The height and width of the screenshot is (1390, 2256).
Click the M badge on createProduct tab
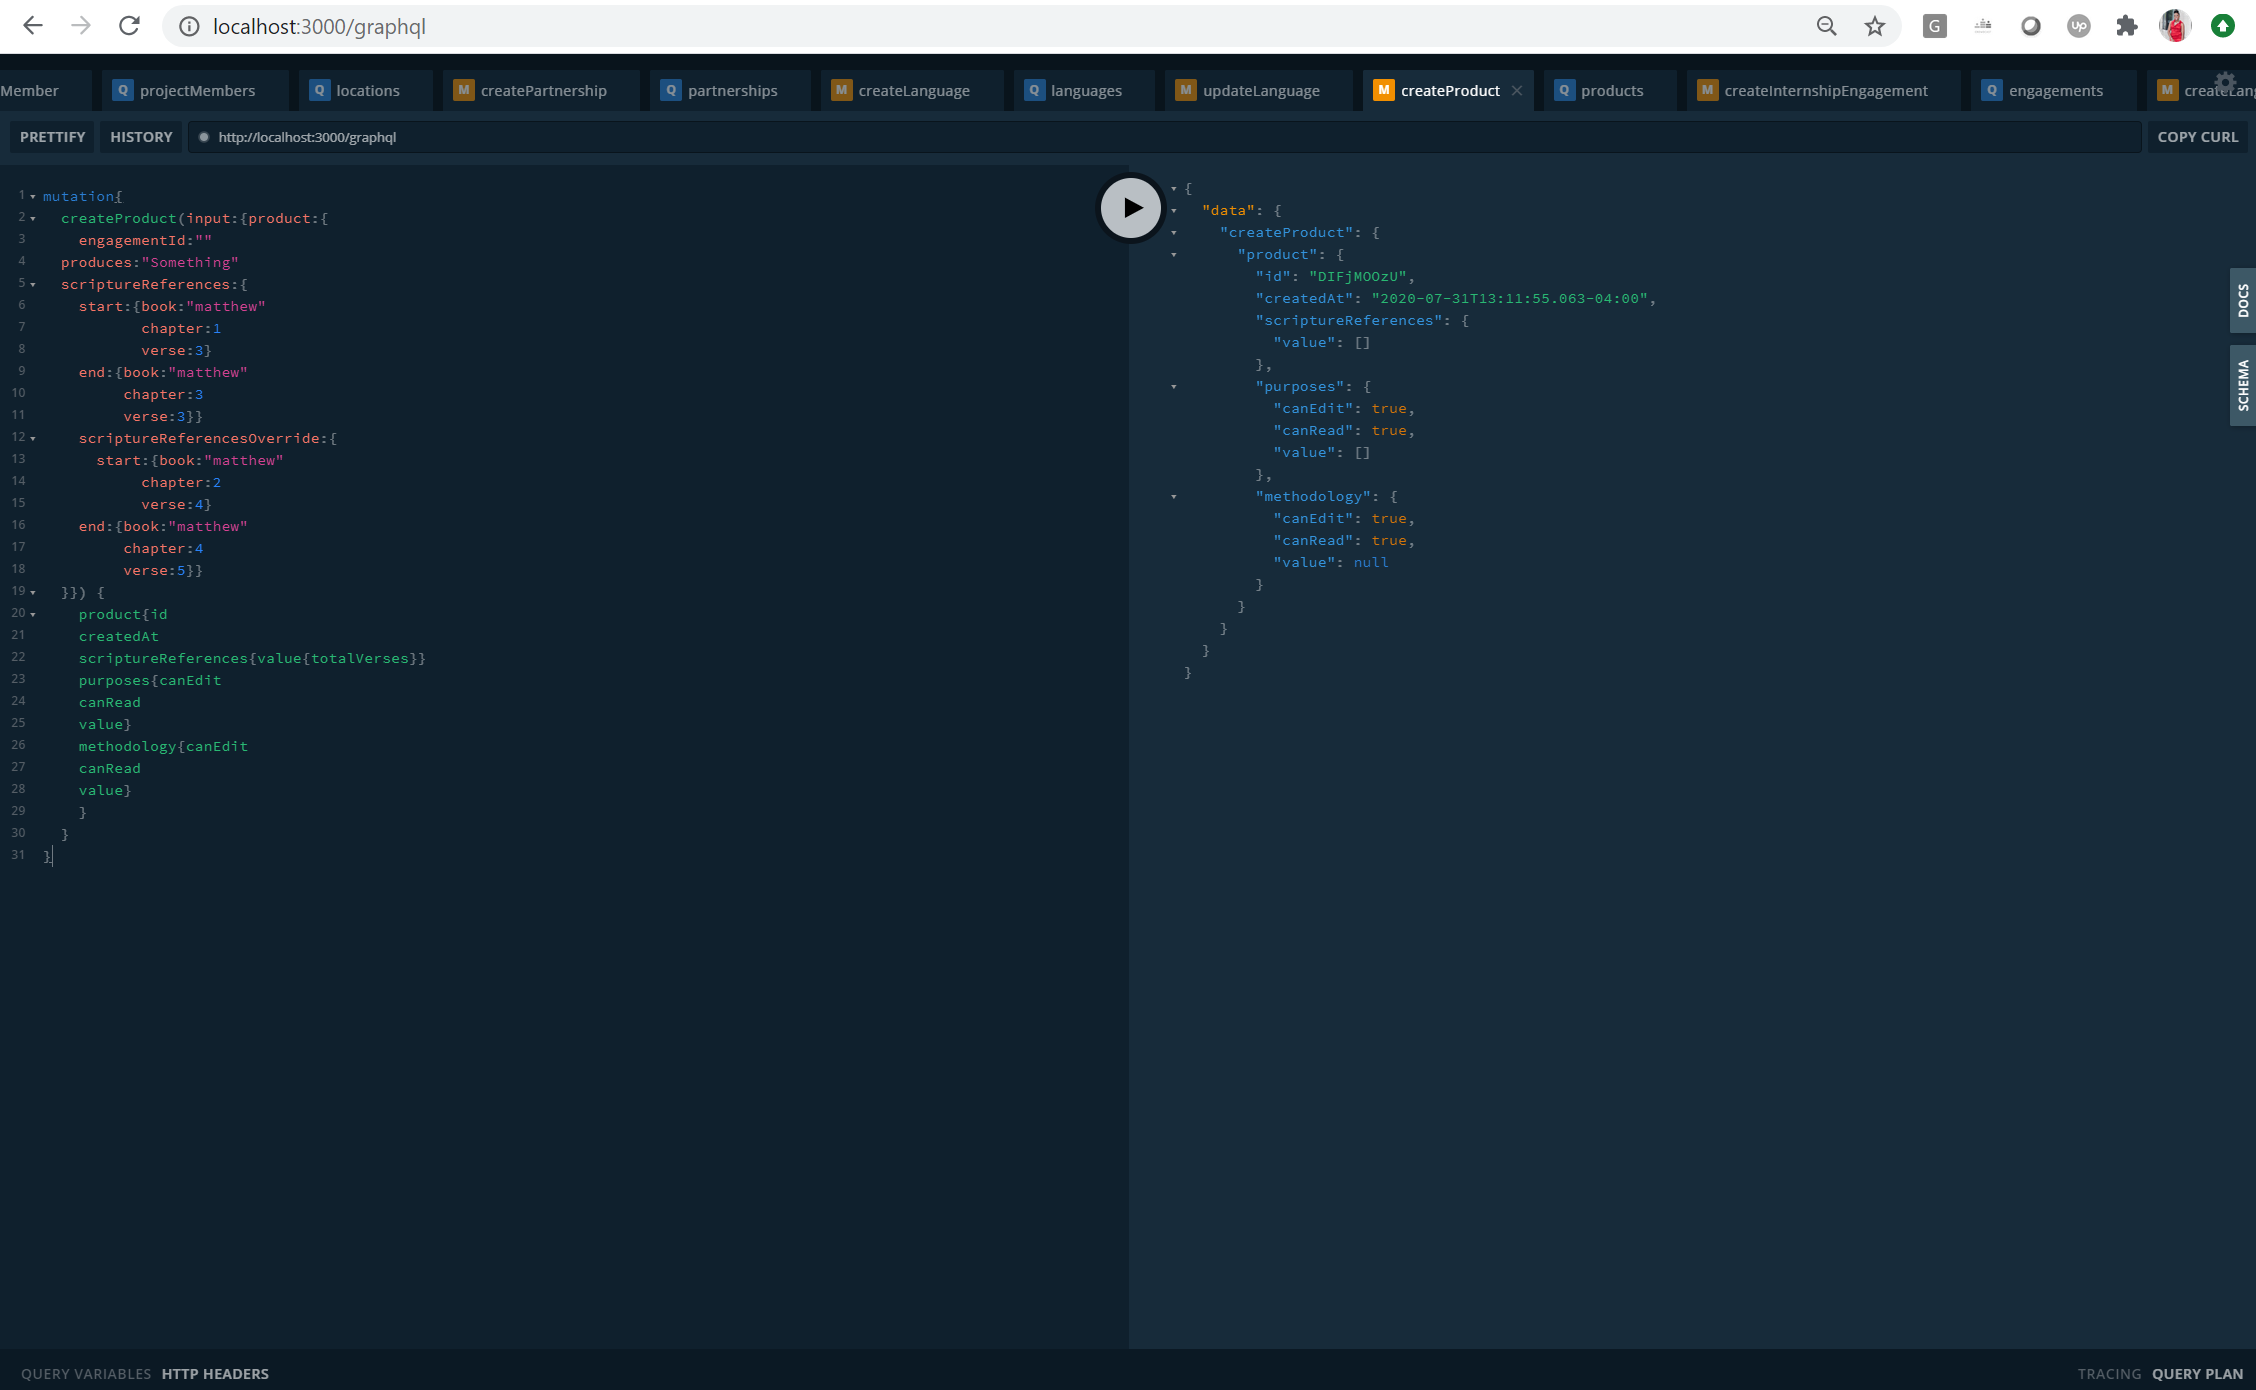(x=1384, y=91)
